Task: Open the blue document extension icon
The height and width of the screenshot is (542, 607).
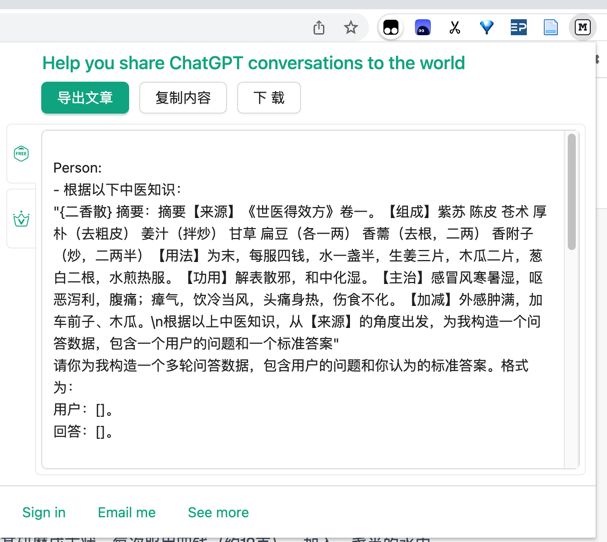Action: (x=550, y=27)
